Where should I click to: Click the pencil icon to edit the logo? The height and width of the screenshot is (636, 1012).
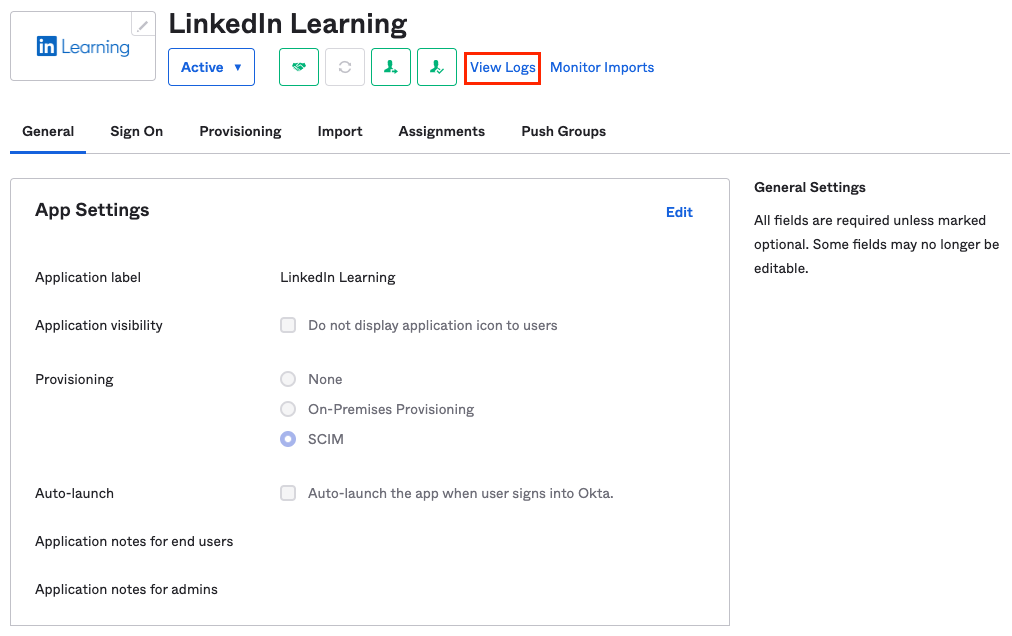point(144,25)
